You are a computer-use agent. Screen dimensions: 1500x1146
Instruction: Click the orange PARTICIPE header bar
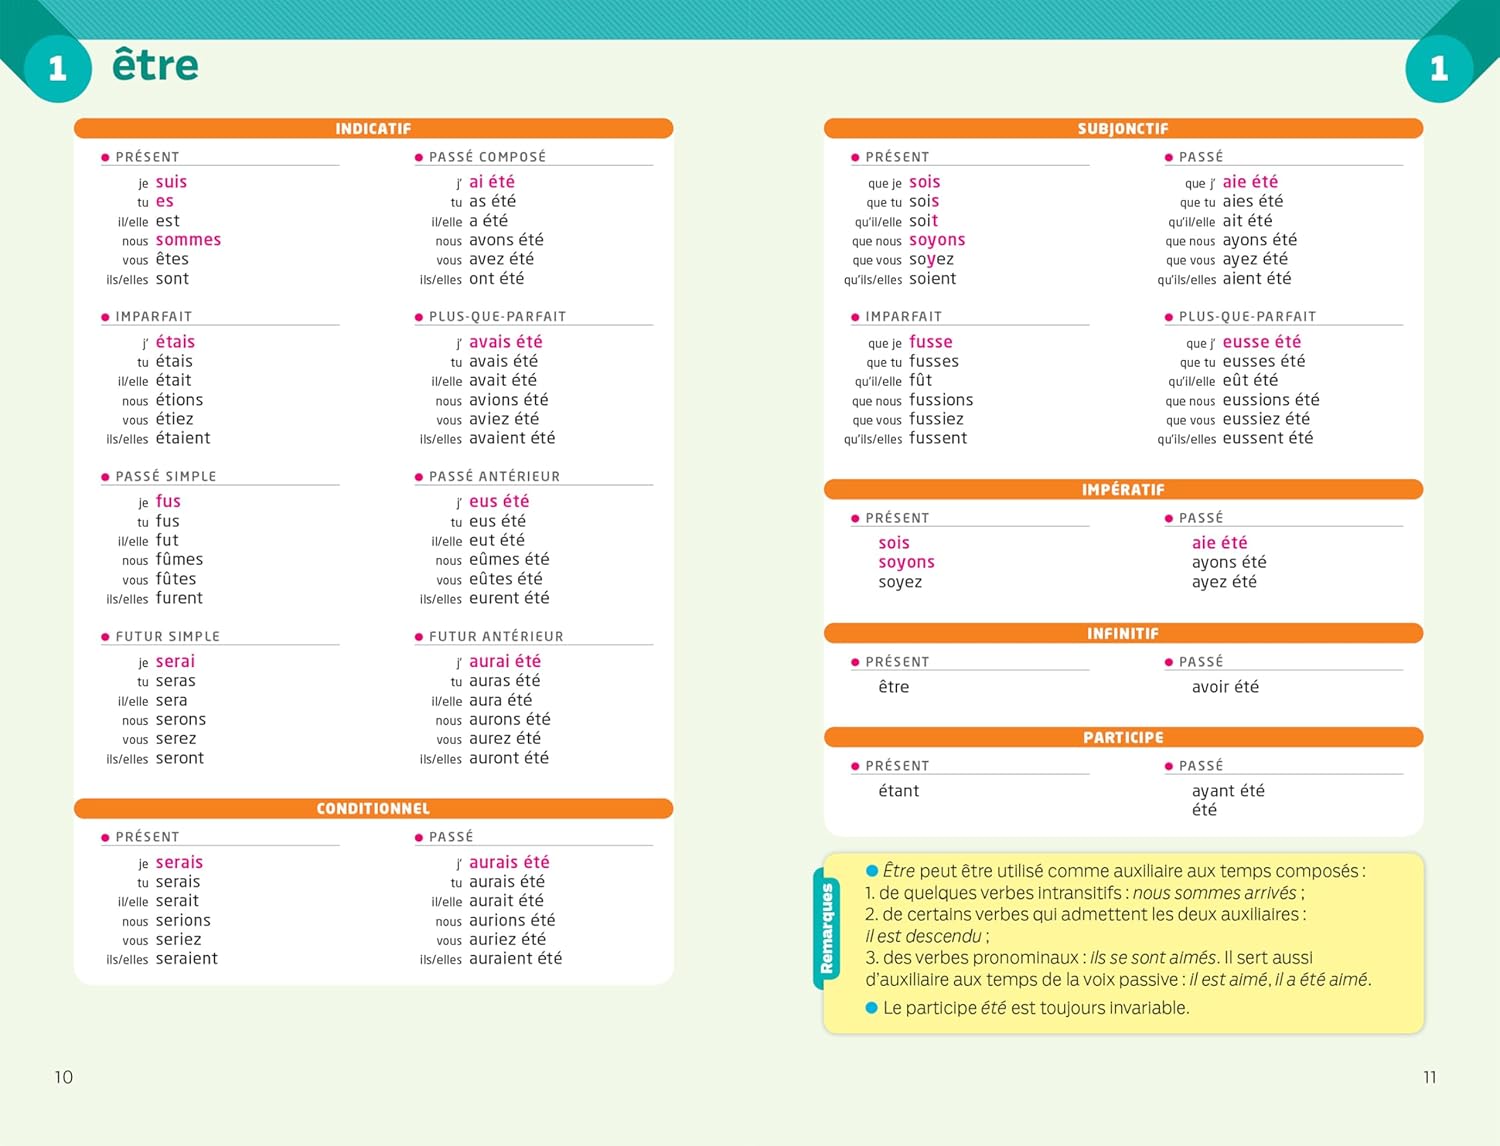[1123, 737]
